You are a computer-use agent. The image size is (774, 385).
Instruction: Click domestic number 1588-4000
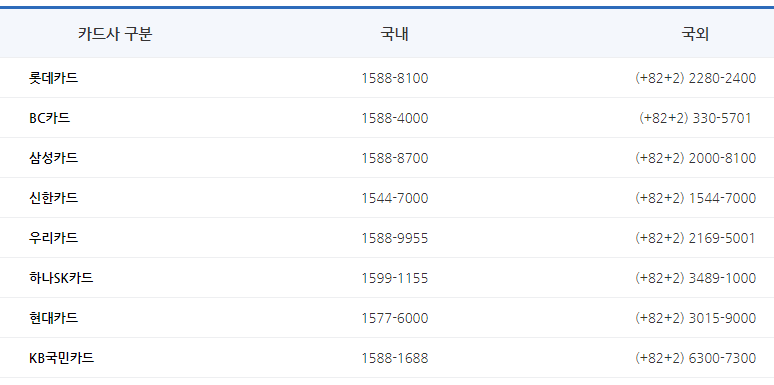click(395, 118)
